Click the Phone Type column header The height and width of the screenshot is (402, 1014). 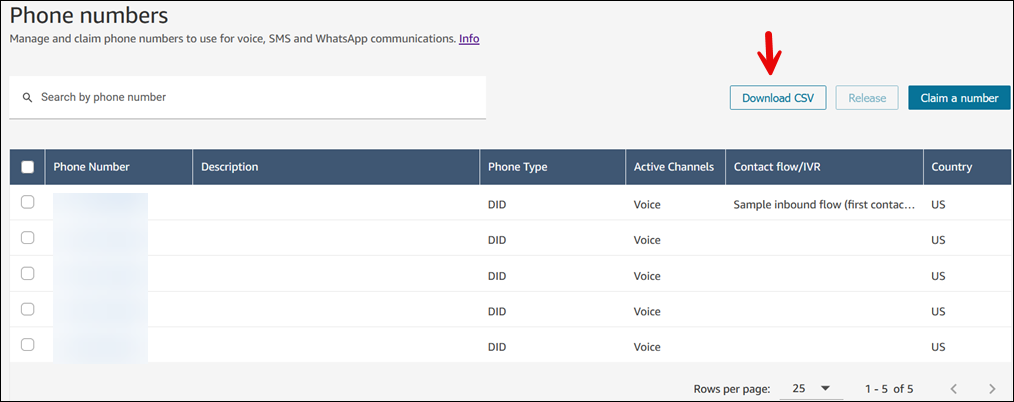click(x=517, y=167)
